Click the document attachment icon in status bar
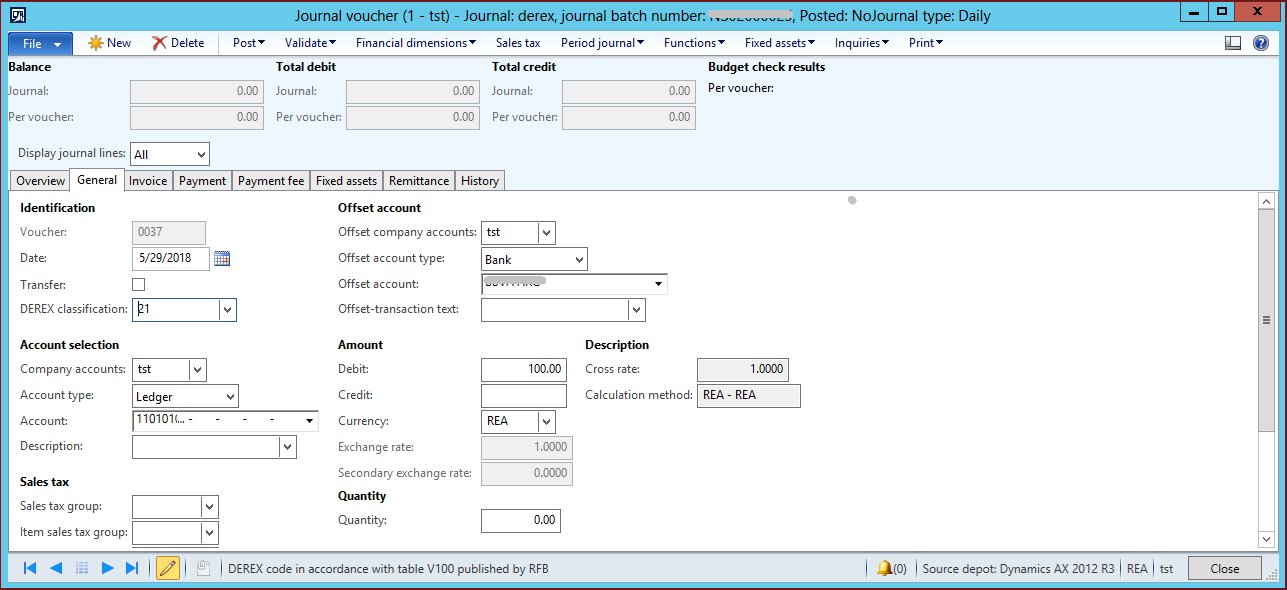 pyautogui.click(x=202, y=568)
